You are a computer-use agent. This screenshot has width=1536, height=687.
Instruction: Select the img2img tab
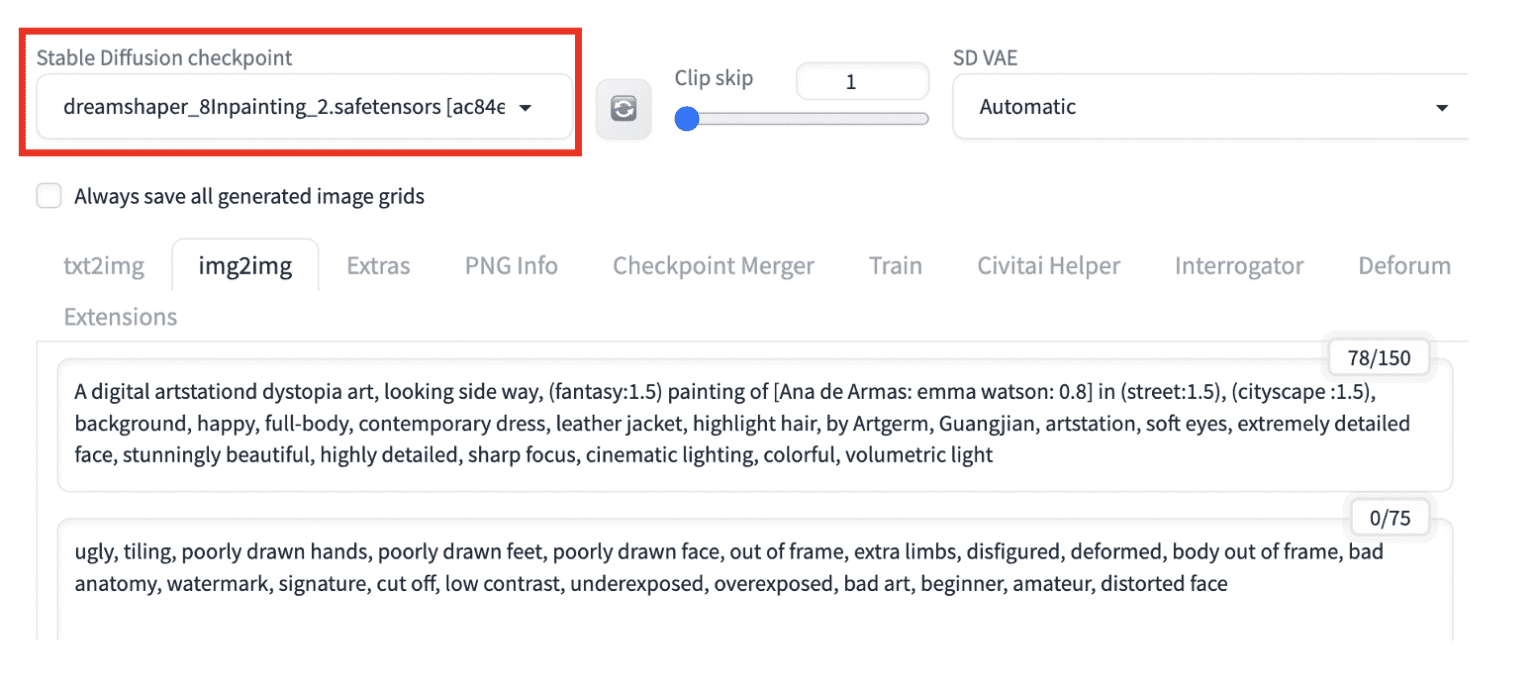(245, 264)
